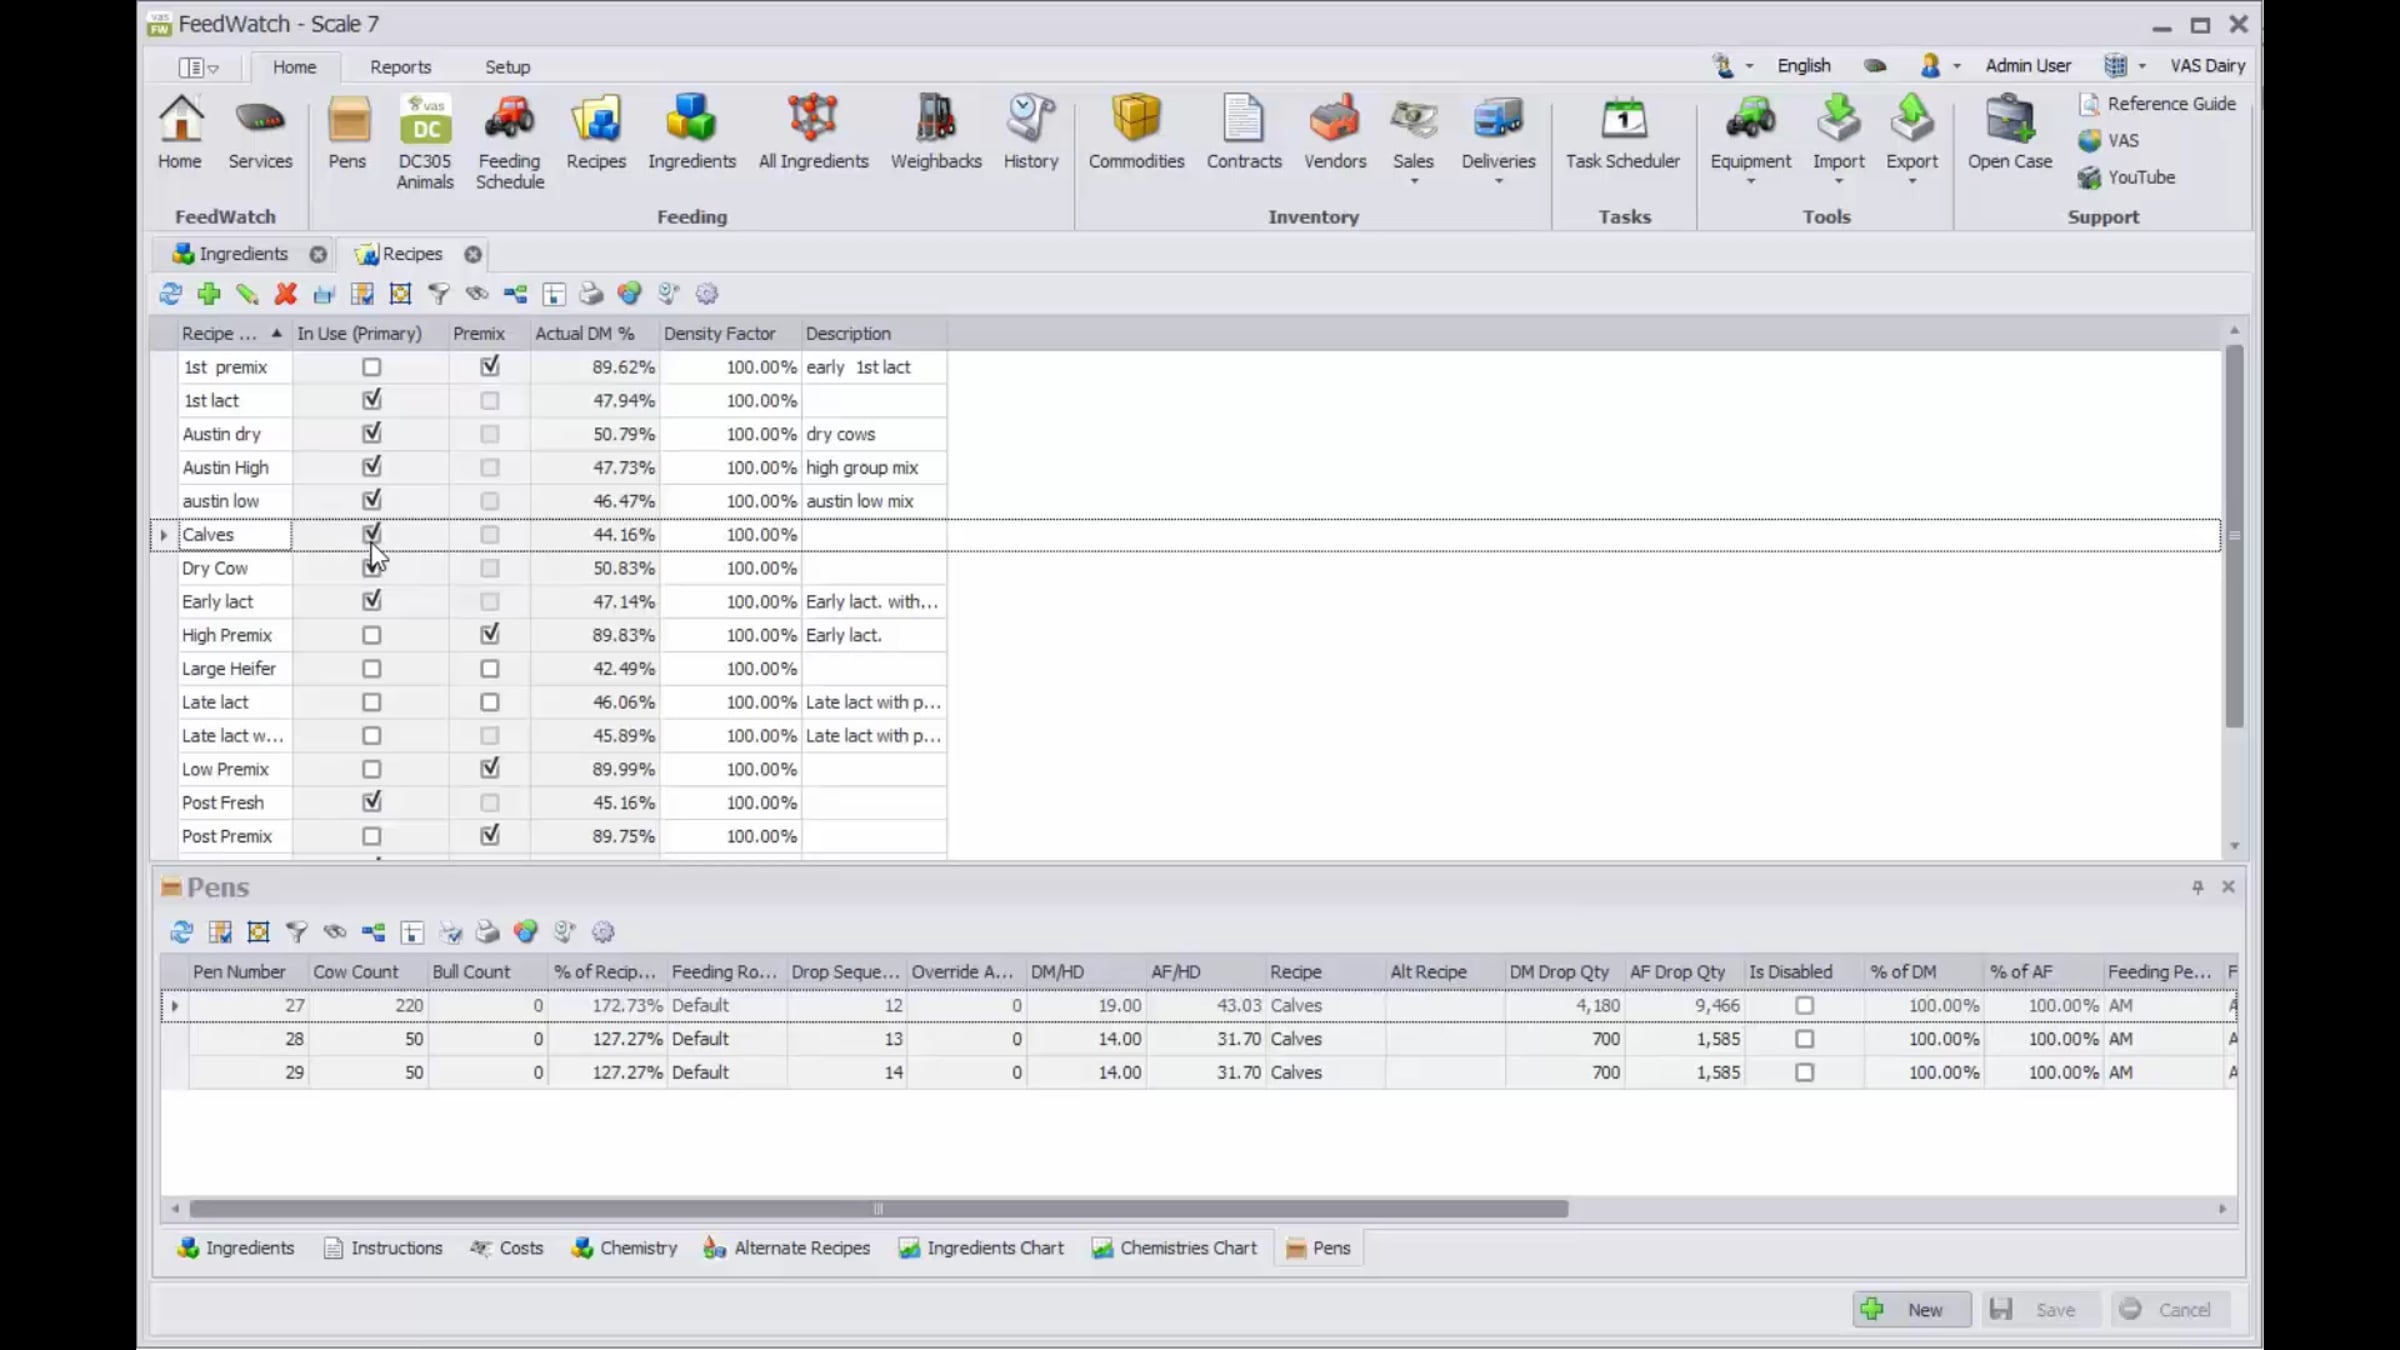Screen dimensions: 2400x1350
Task: Expand the Deliveries dropdown arrow
Action: (1498, 182)
